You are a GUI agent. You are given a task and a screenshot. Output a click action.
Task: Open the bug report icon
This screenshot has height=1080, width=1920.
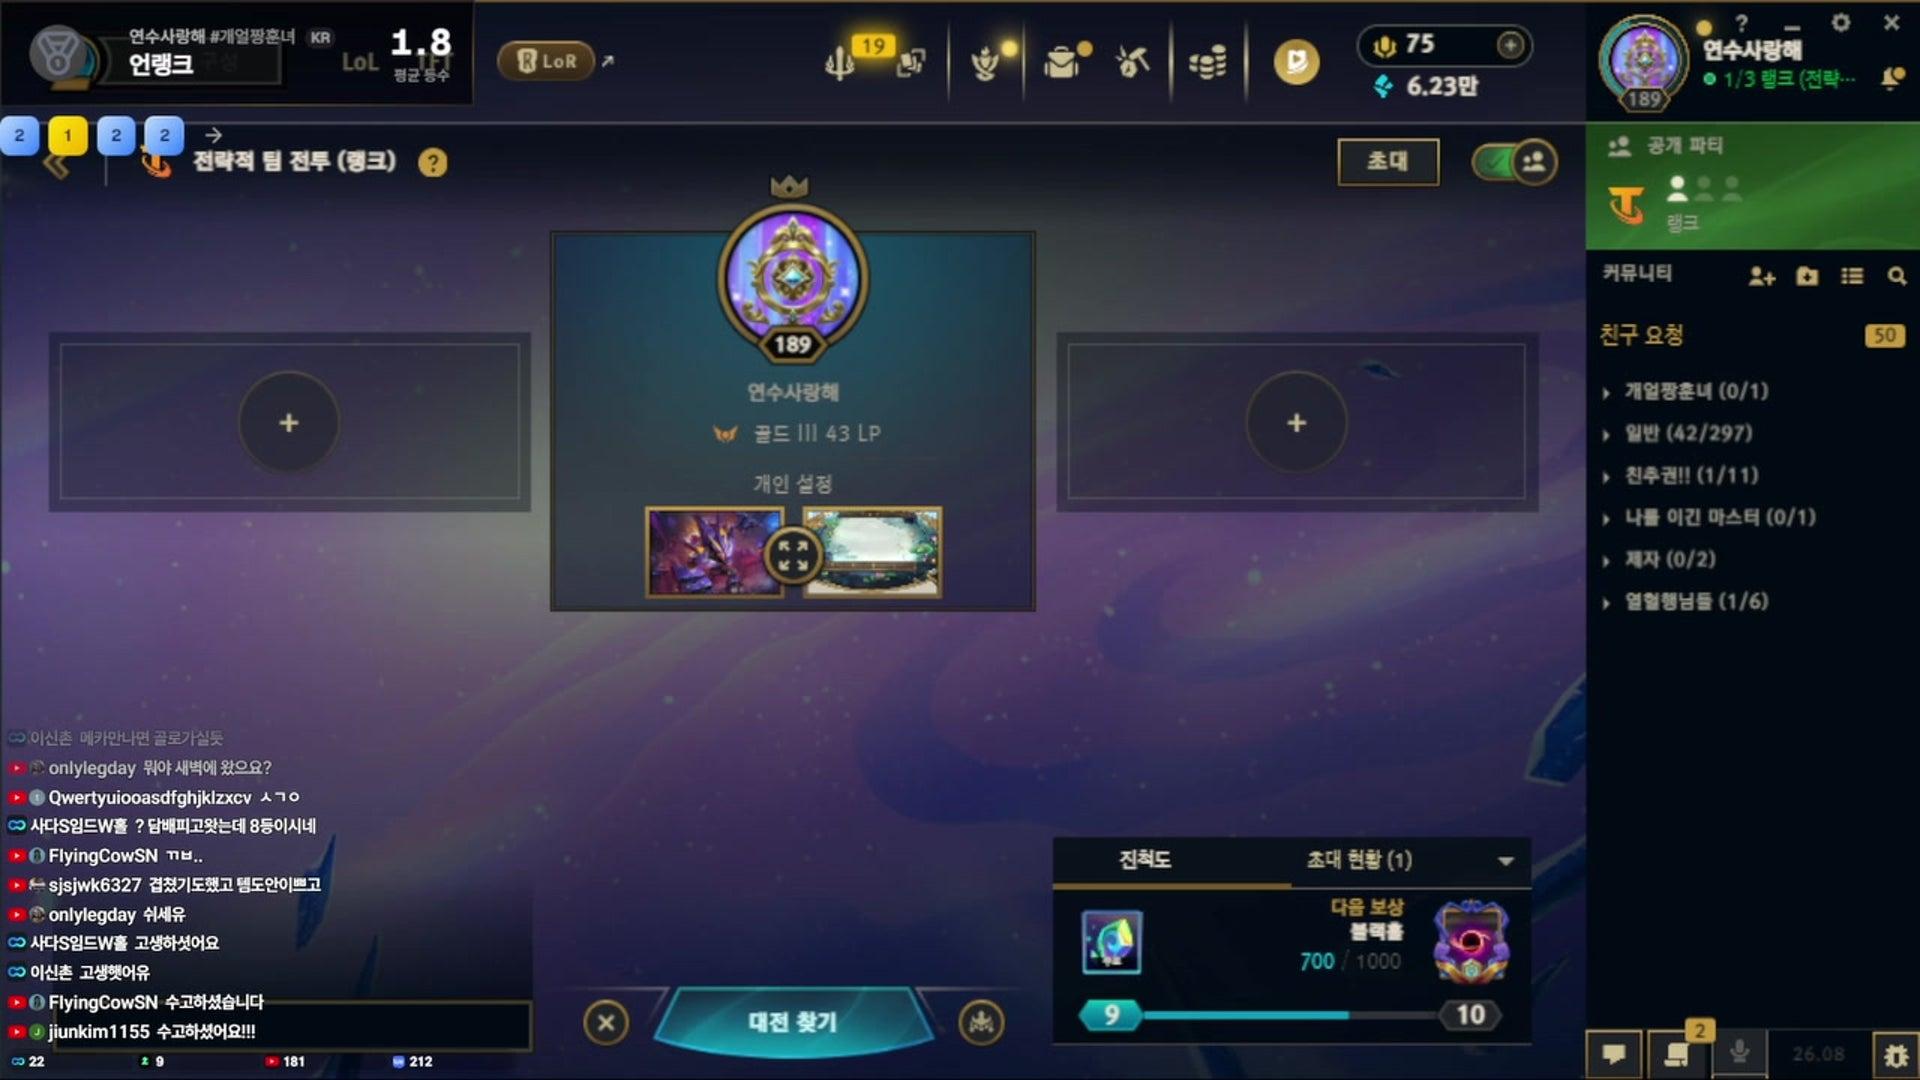(x=1896, y=1054)
